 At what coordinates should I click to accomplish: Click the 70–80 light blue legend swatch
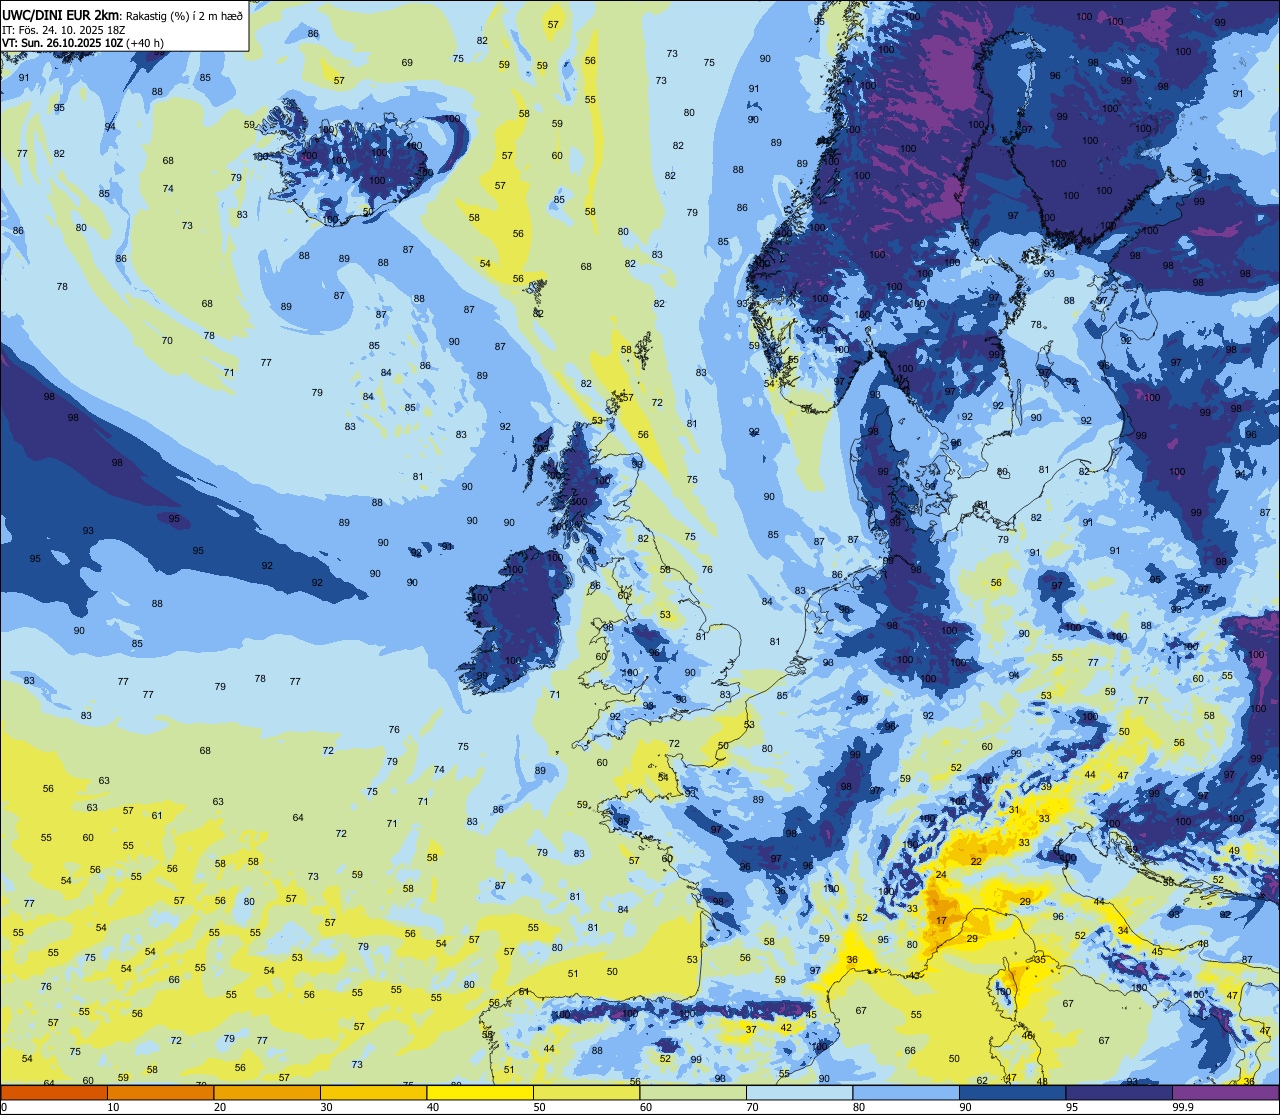[799, 1093]
